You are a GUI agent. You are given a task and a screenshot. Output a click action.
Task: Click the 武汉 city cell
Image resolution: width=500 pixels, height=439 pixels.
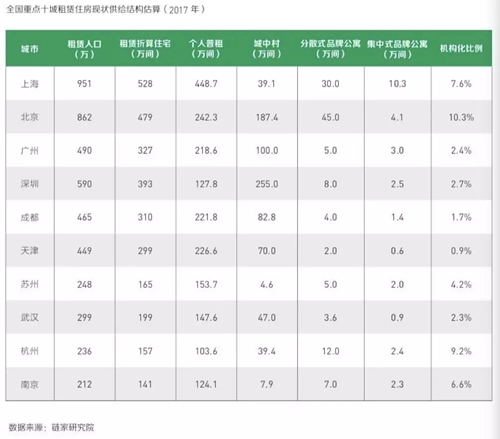(x=30, y=318)
